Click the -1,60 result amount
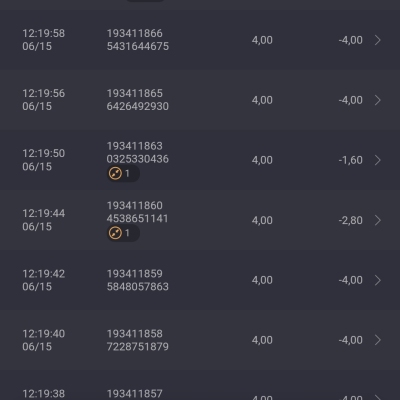Screen dimensions: 400x400 350,160
